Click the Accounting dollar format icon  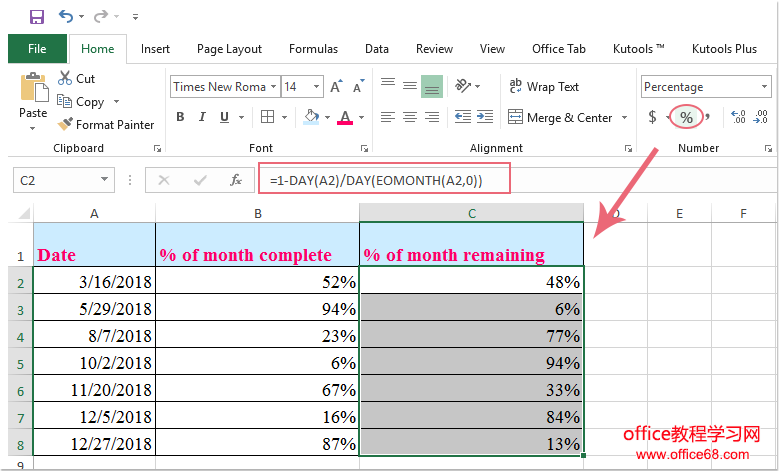click(652, 117)
